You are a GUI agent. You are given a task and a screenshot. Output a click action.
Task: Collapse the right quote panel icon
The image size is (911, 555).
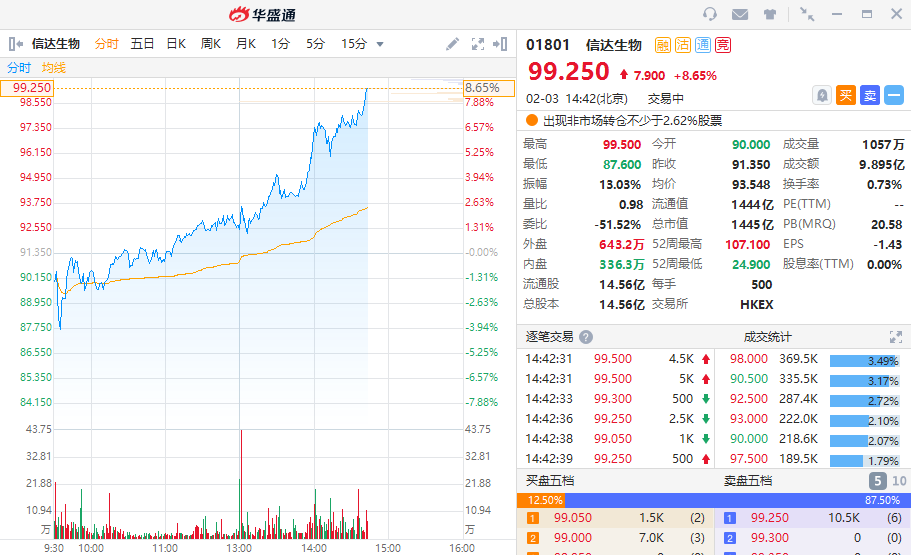pyautogui.click(x=500, y=44)
